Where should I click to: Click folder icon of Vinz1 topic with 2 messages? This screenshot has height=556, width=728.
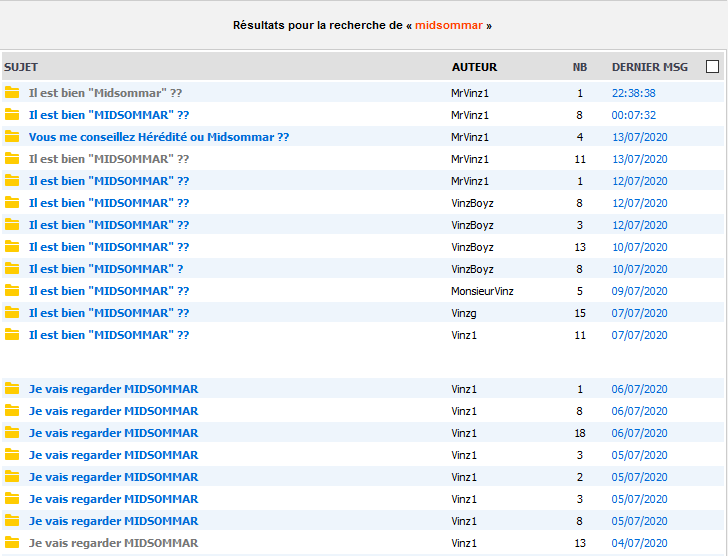pyautogui.click(x=12, y=477)
